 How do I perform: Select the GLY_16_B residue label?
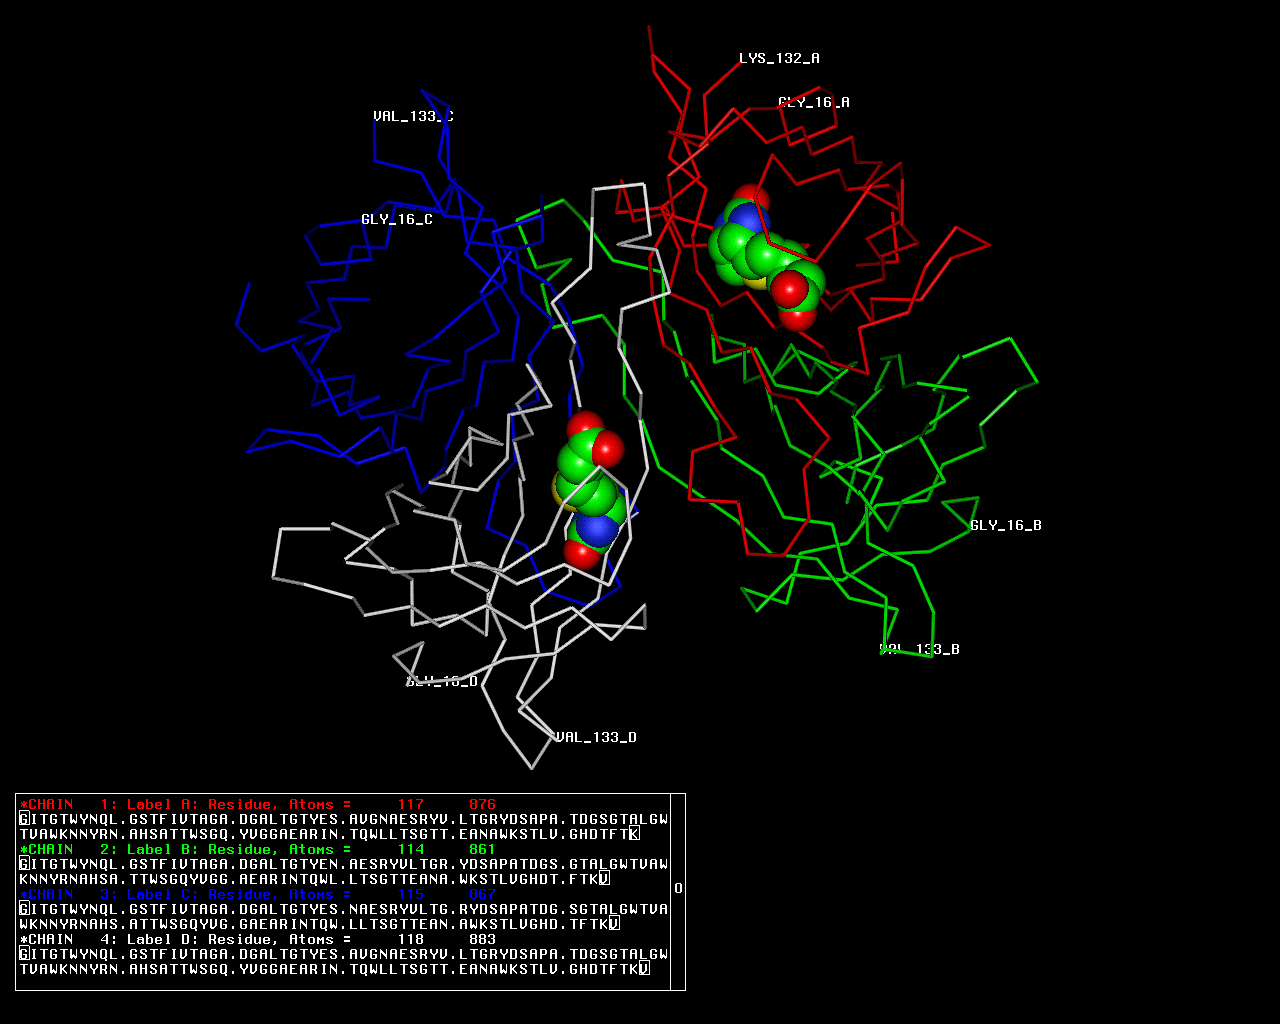coord(1005,525)
